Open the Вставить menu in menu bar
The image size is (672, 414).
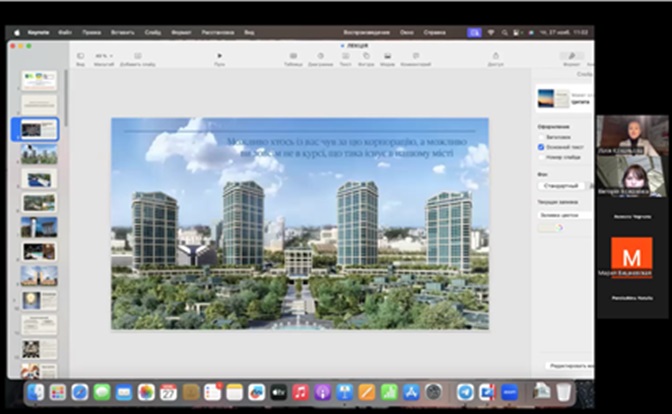click(122, 31)
